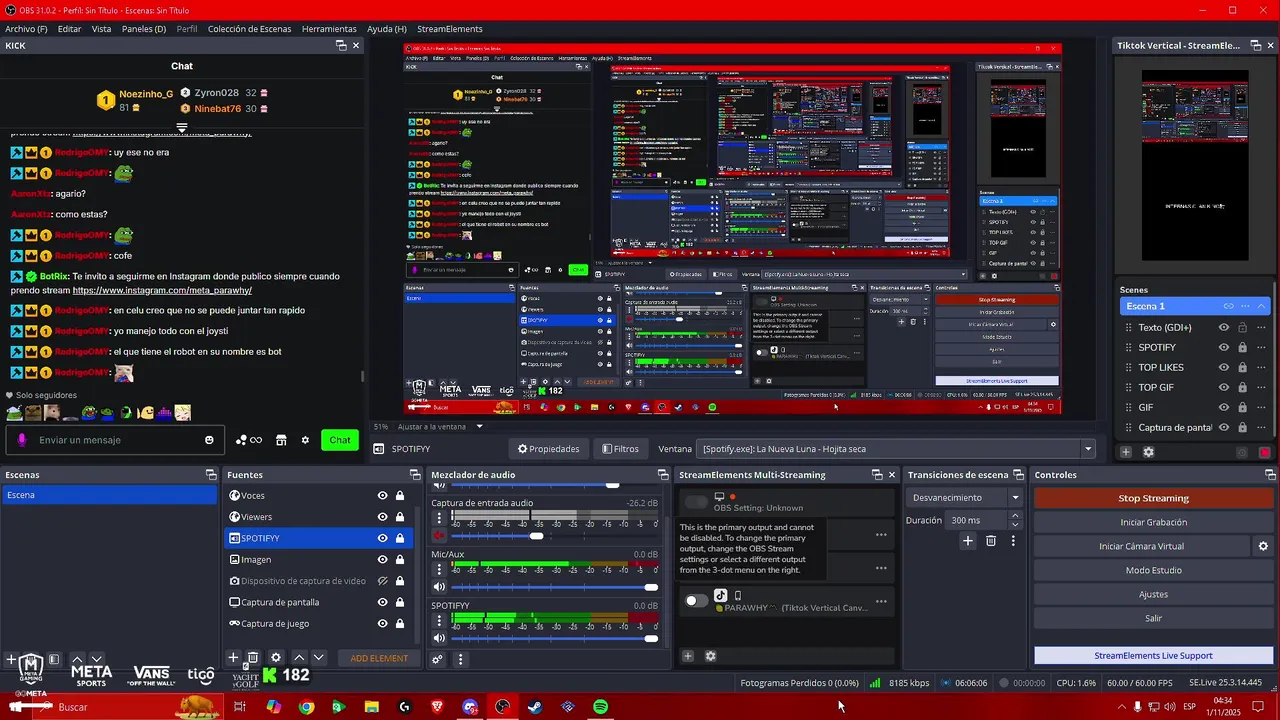
Task: Launch Google Chrome from taskbar
Action: click(x=306, y=707)
